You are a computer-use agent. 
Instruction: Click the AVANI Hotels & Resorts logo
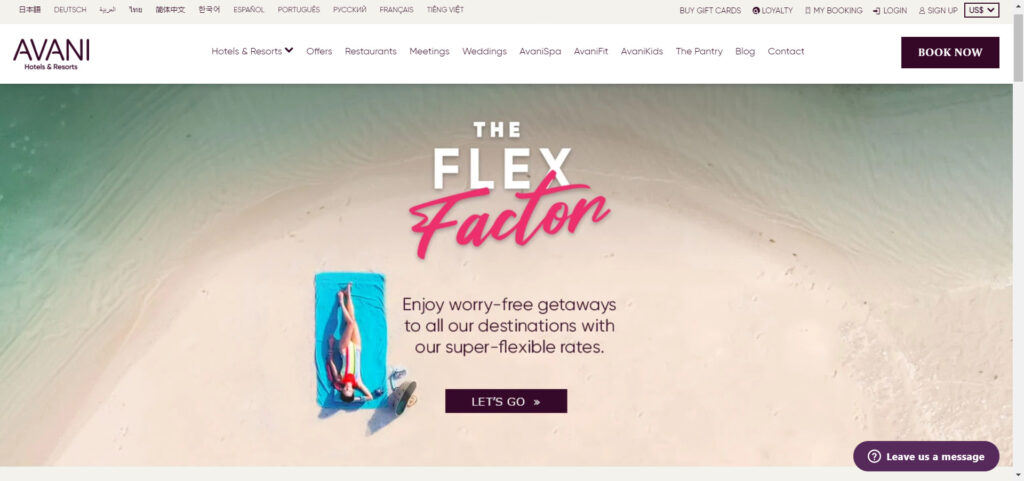(51, 54)
